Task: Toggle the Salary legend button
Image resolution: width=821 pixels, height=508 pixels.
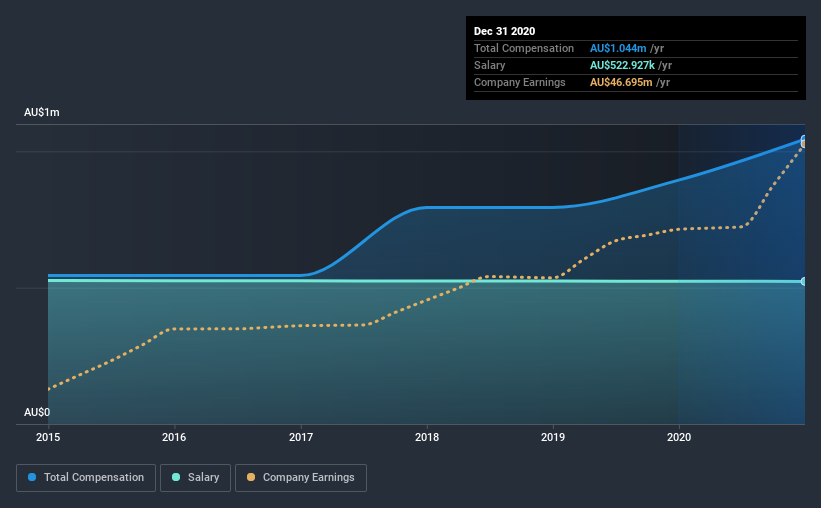Action: (x=195, y=478)
